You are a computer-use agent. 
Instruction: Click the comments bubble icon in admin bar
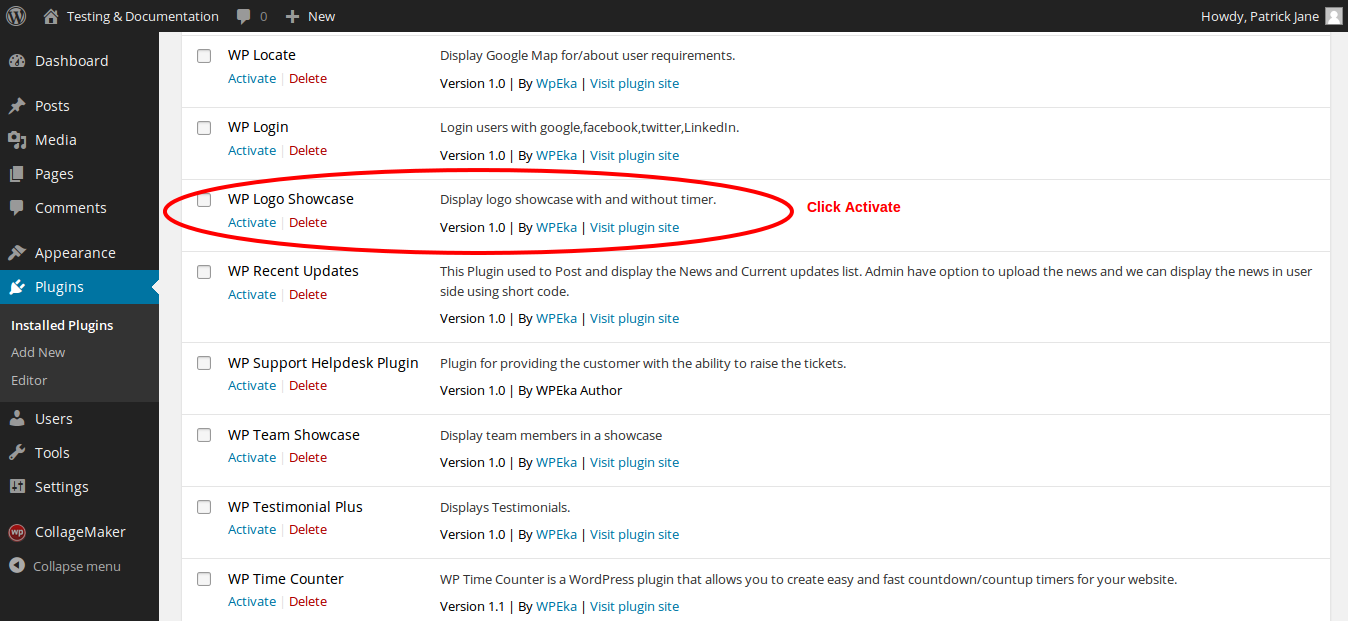click(244, 16)
